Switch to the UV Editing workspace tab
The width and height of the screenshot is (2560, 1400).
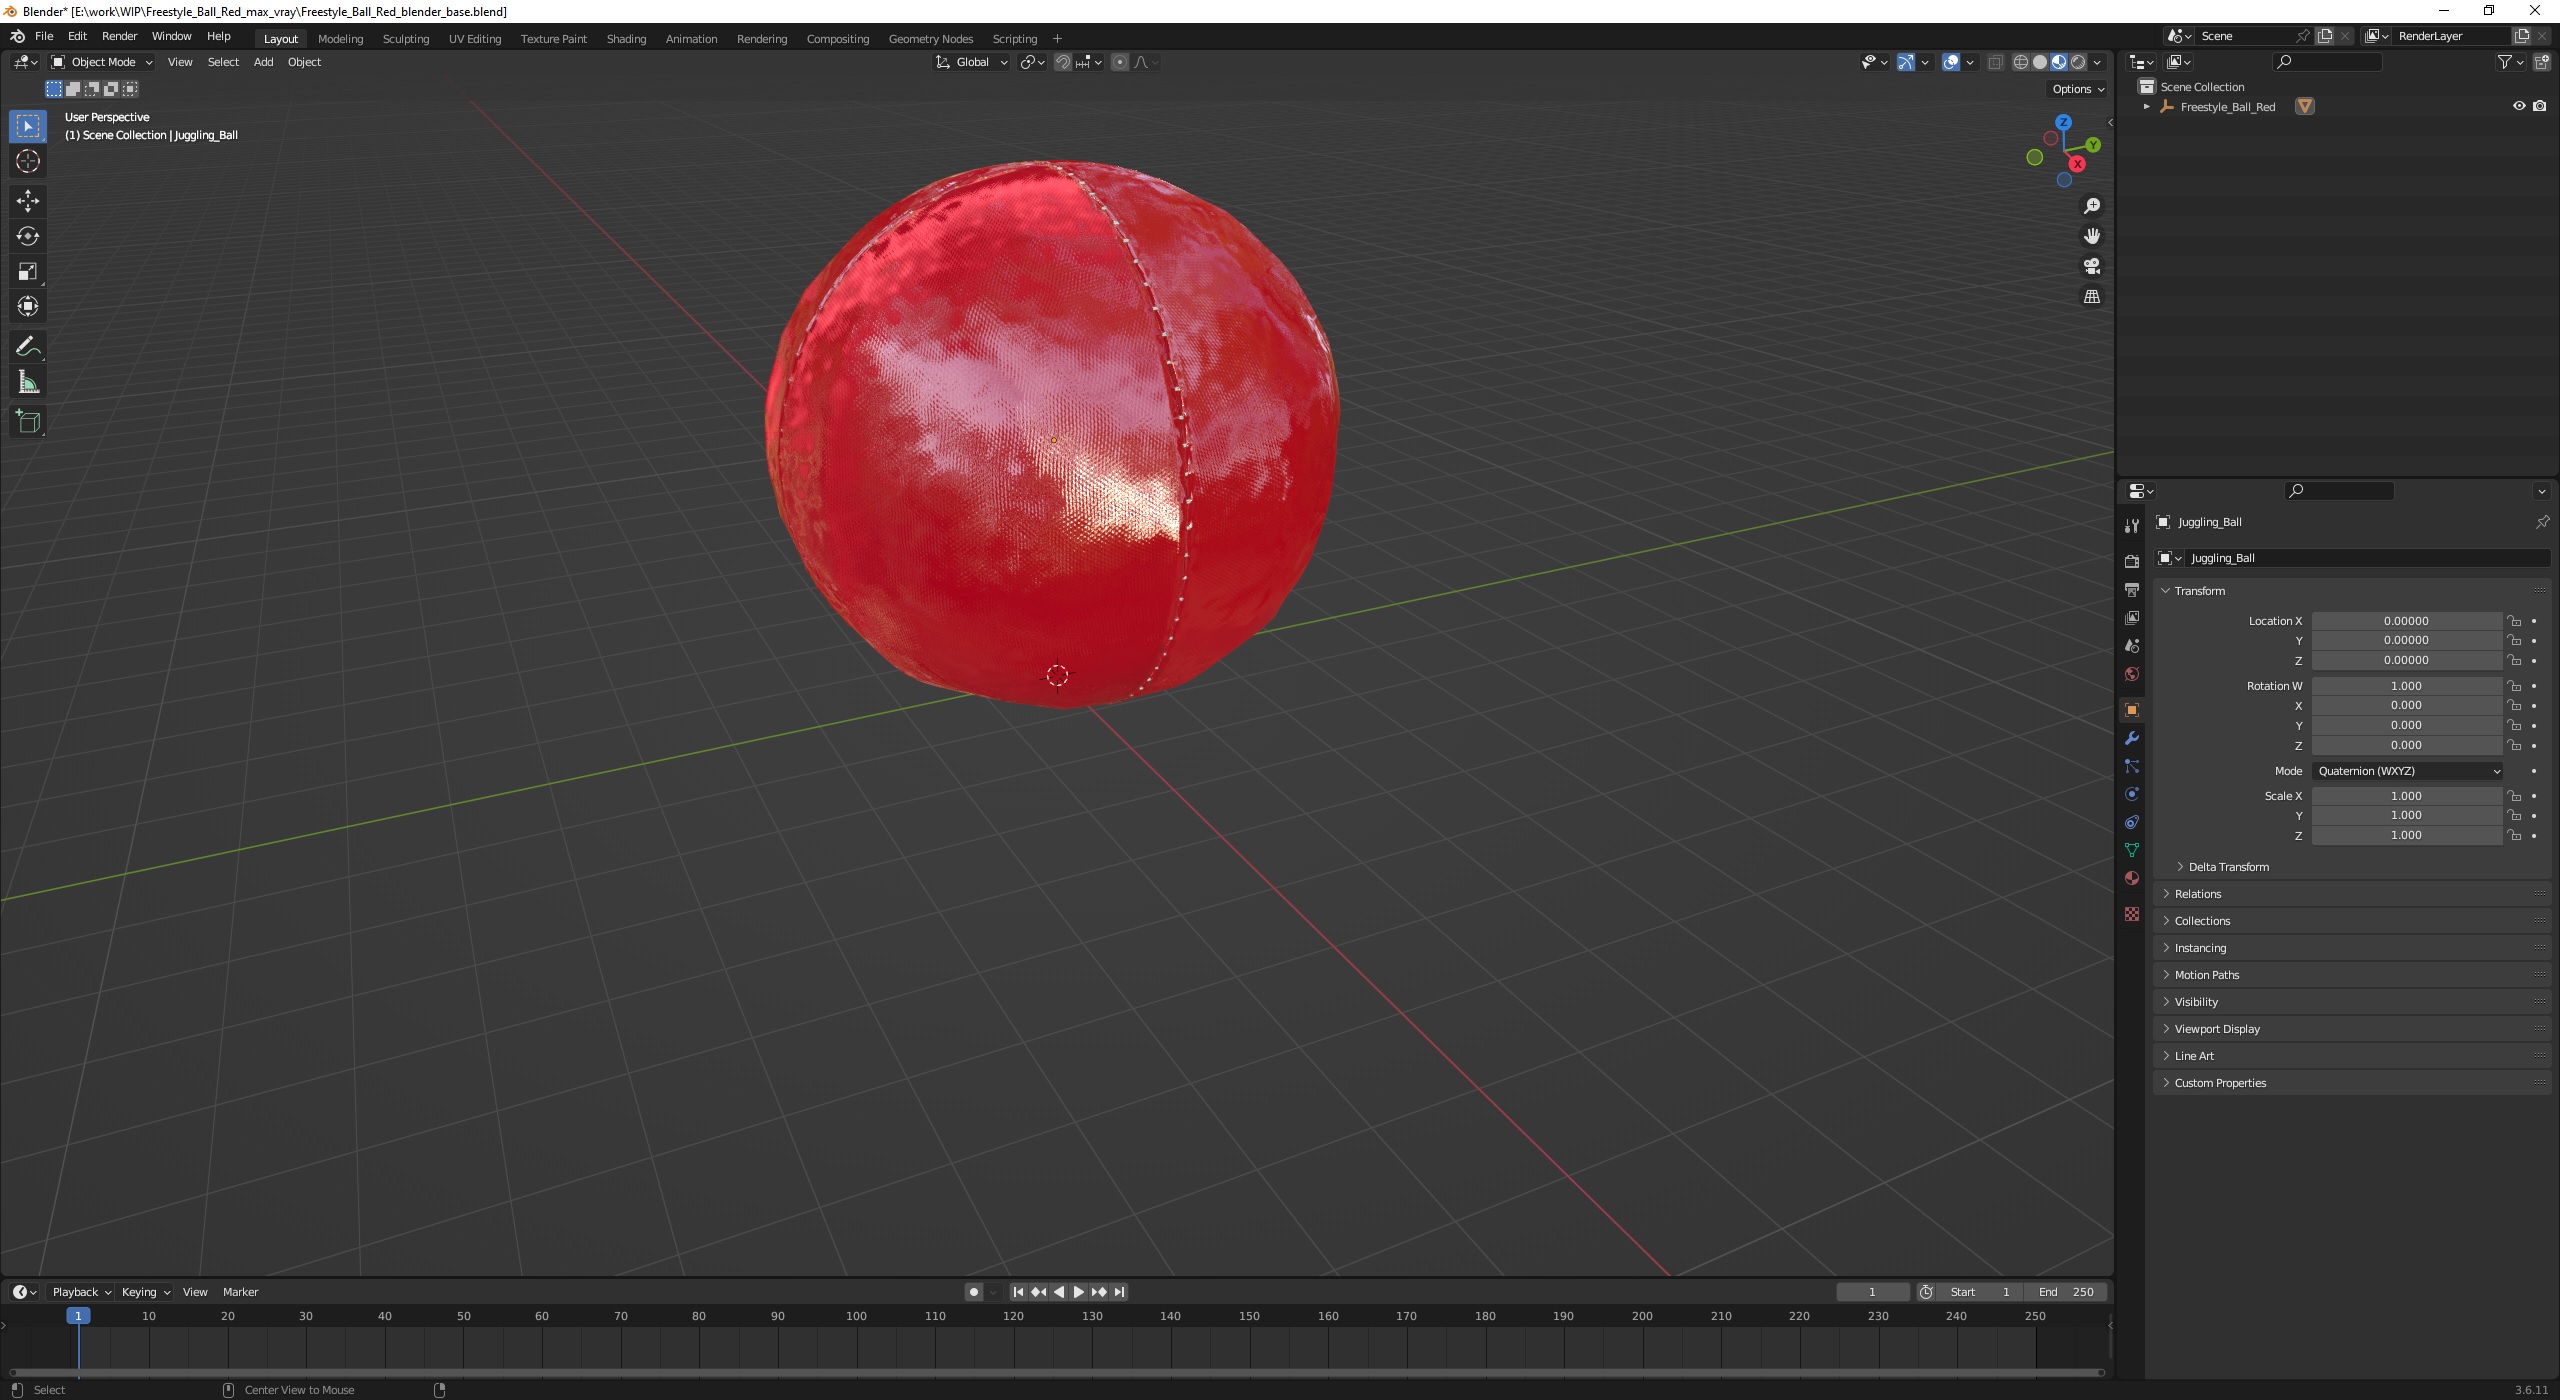475,38
